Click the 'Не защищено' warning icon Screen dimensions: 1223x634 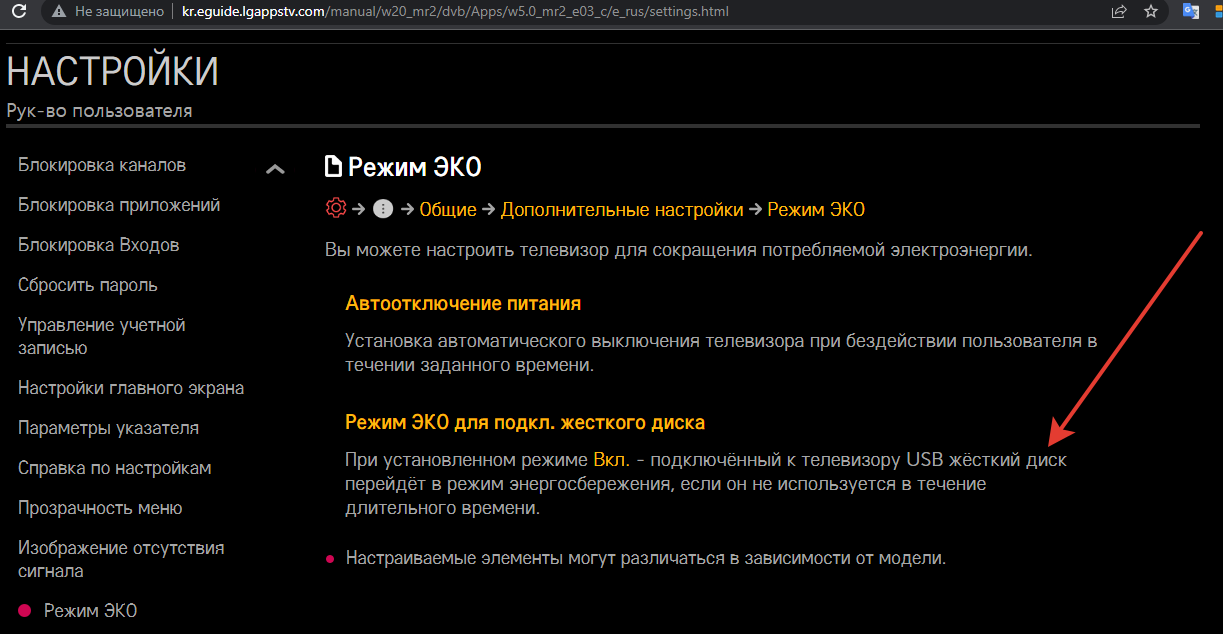click(60, 12)
